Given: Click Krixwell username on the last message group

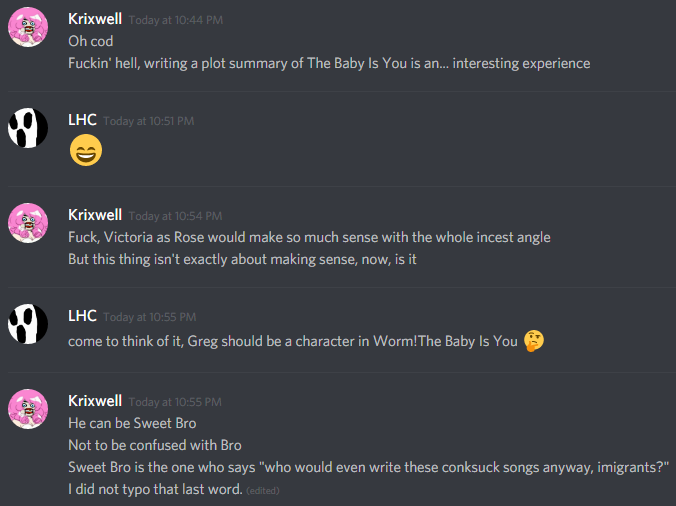Looking at the screenshot, I should click(95, 401).
